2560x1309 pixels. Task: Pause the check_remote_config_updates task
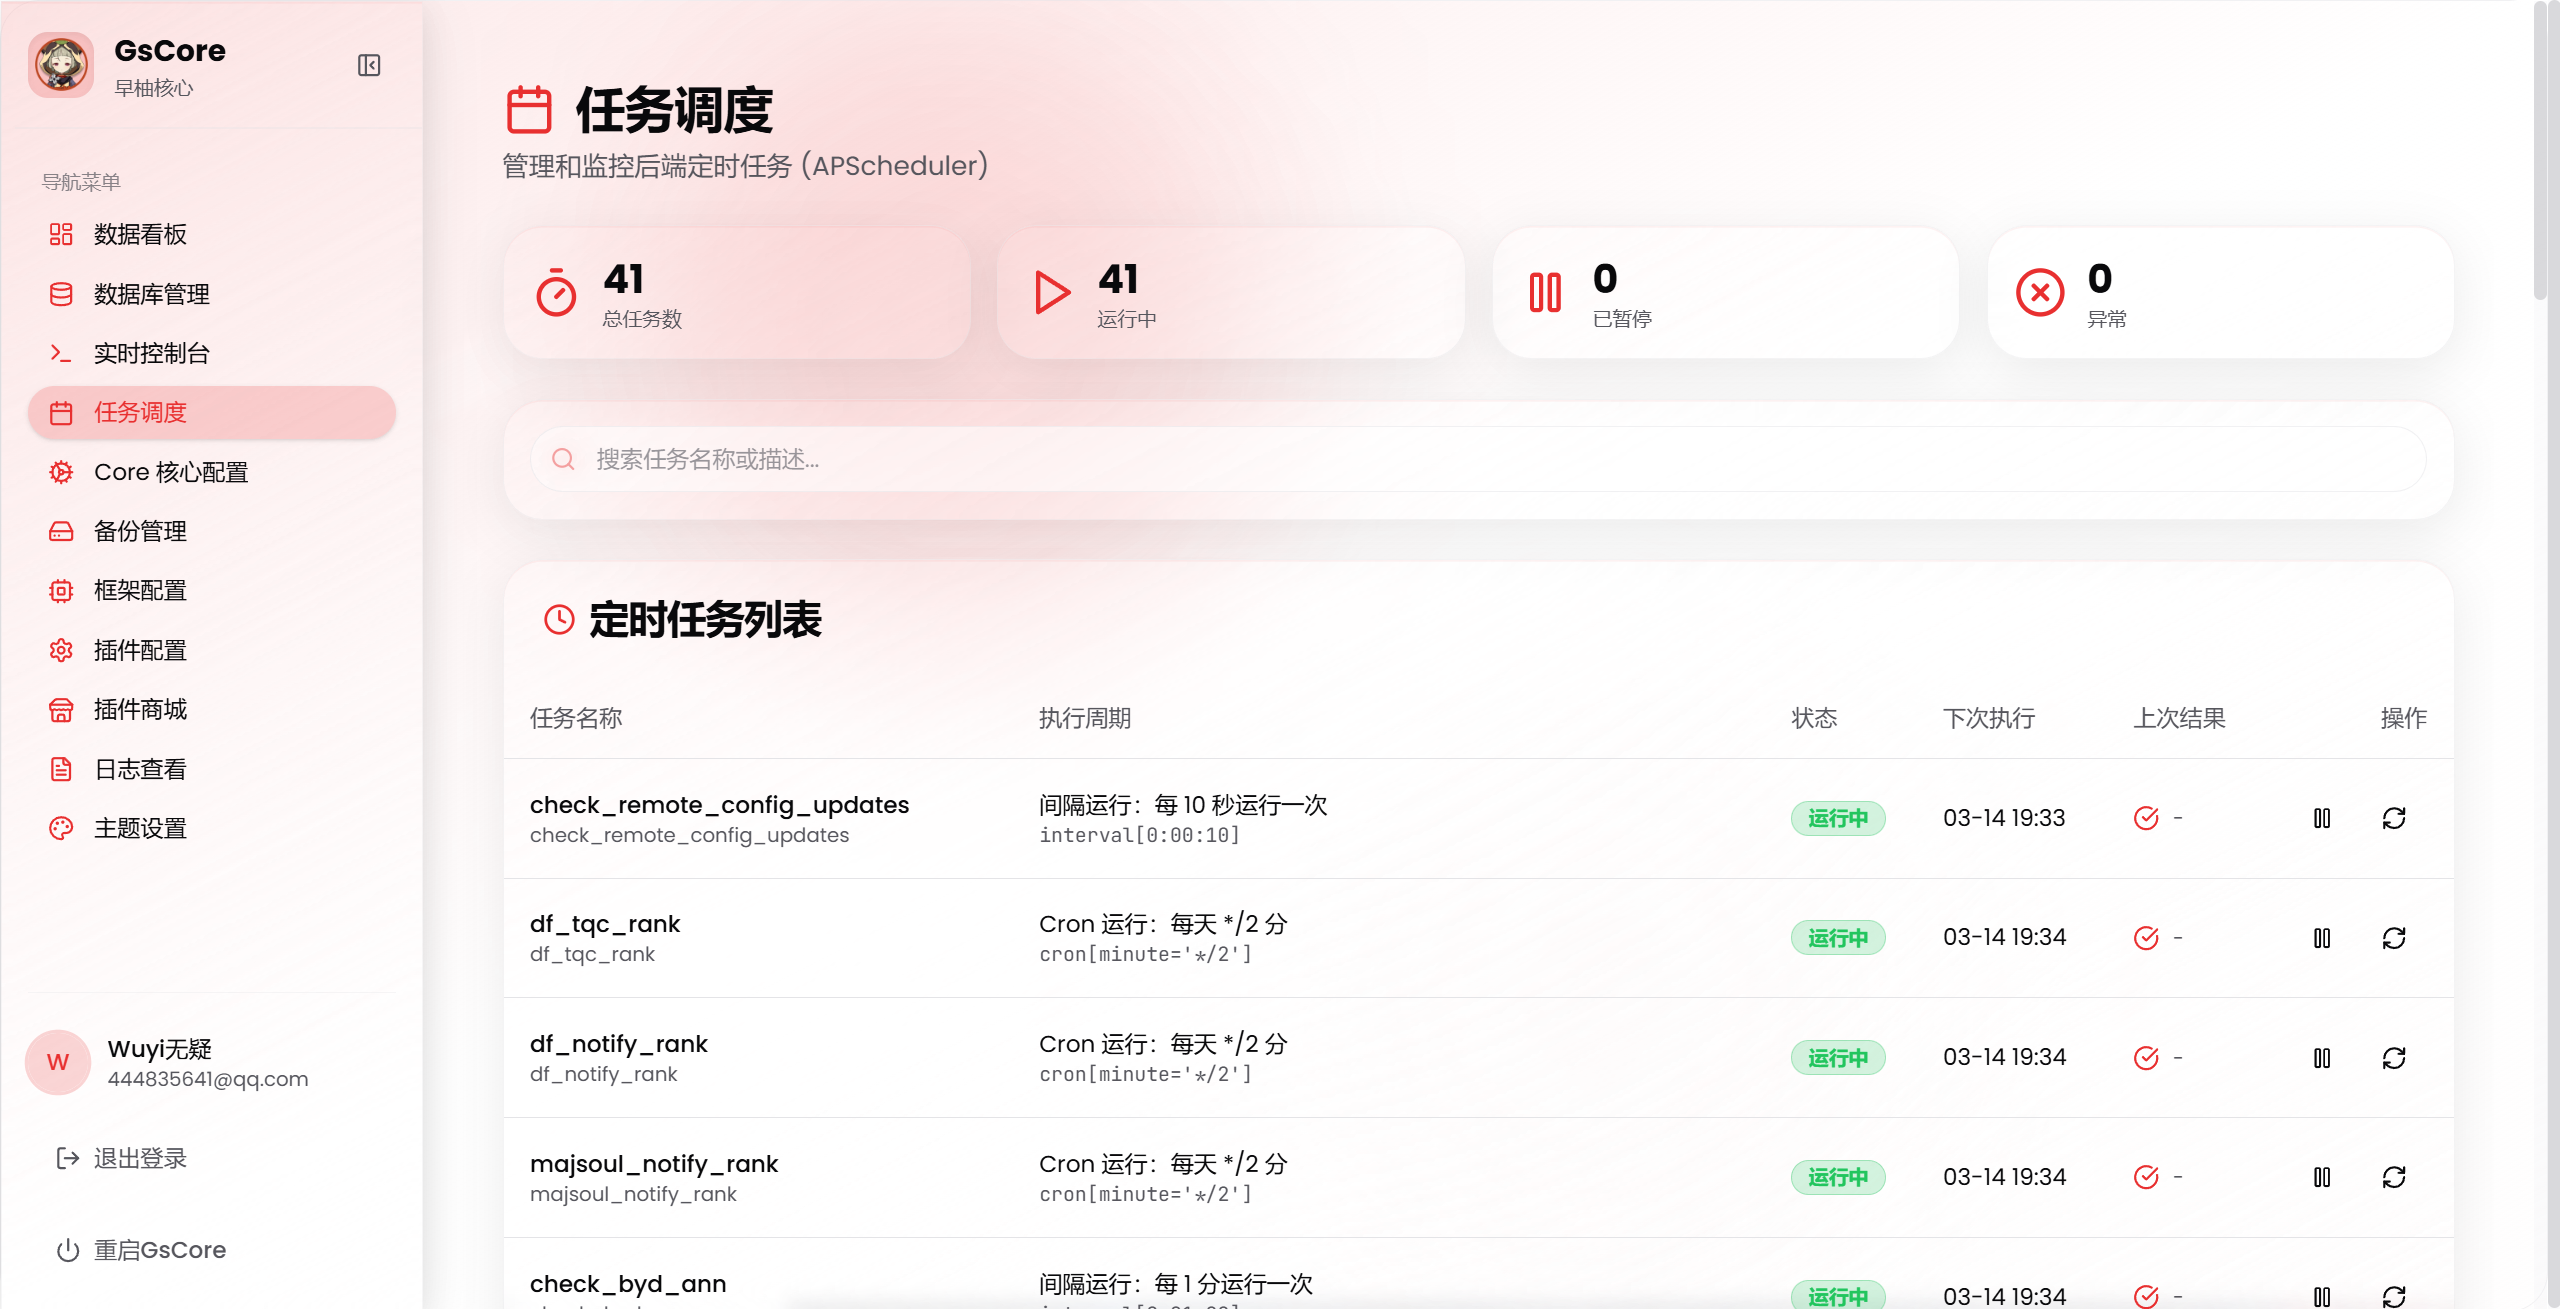(x=2322, y=818)
